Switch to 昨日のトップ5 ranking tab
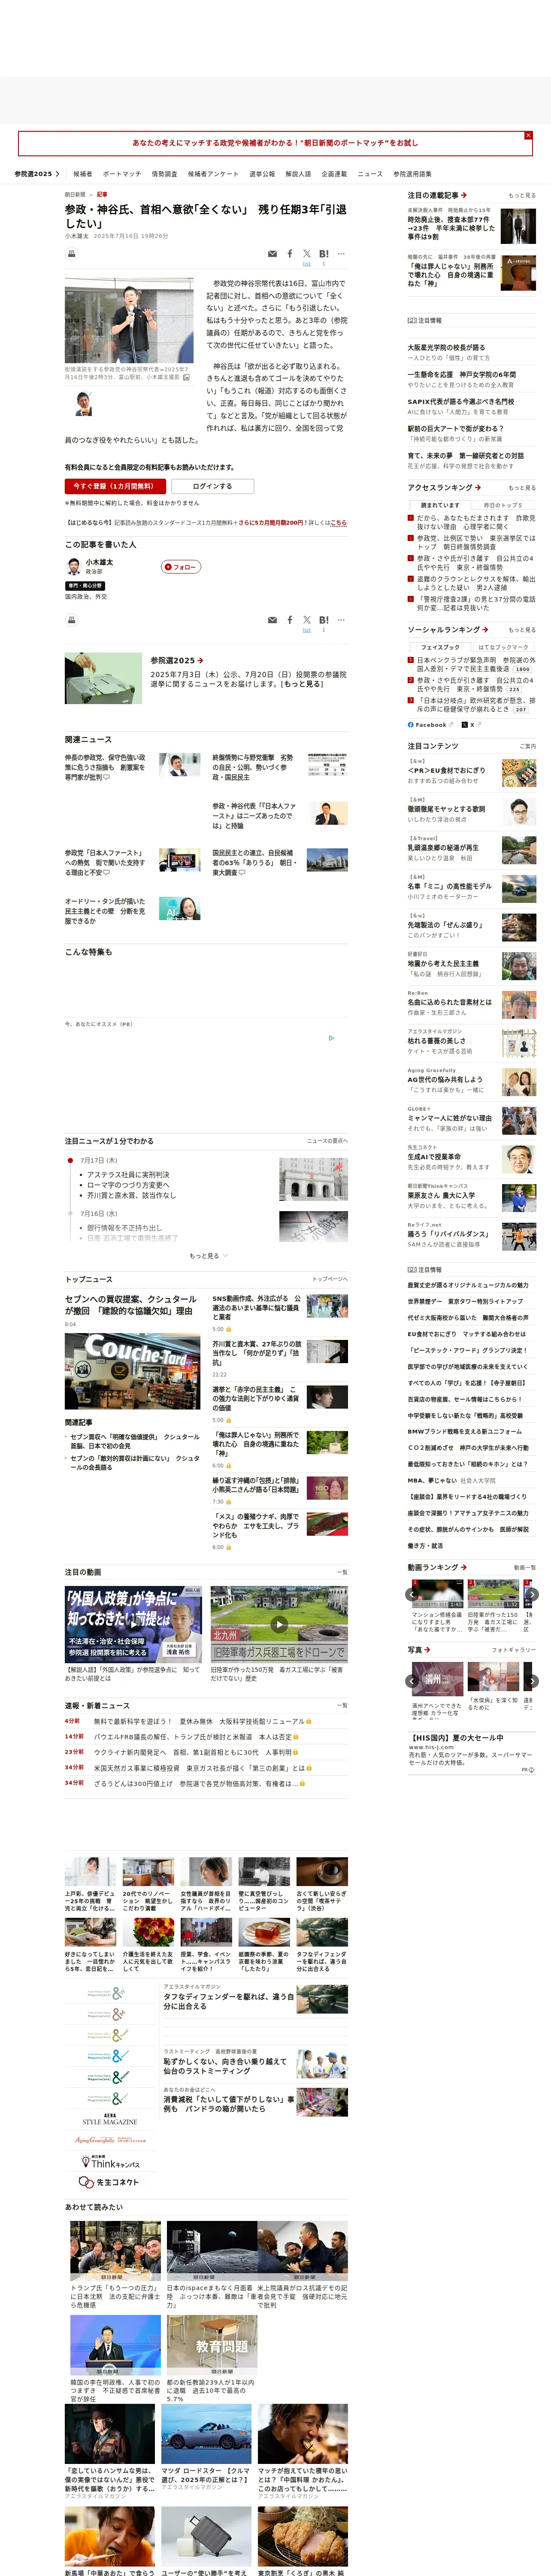 [503, 505]
